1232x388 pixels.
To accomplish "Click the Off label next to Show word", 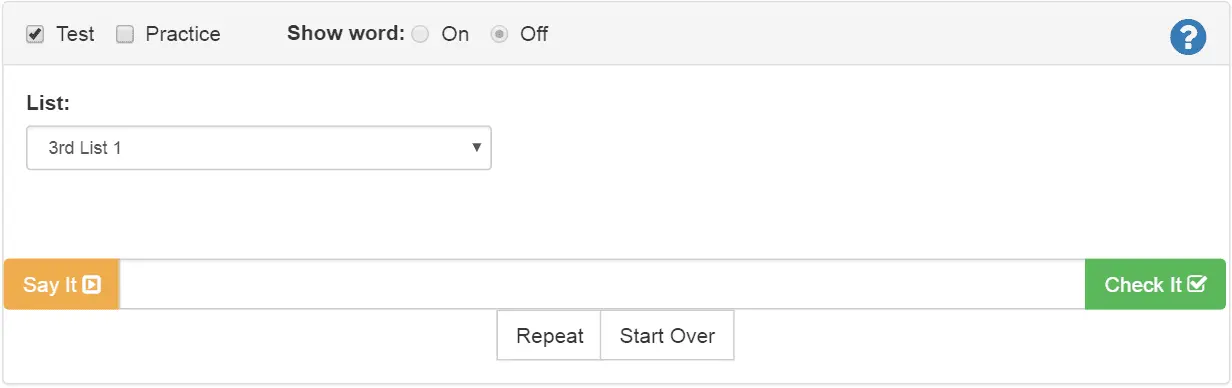I will [534, 35].
